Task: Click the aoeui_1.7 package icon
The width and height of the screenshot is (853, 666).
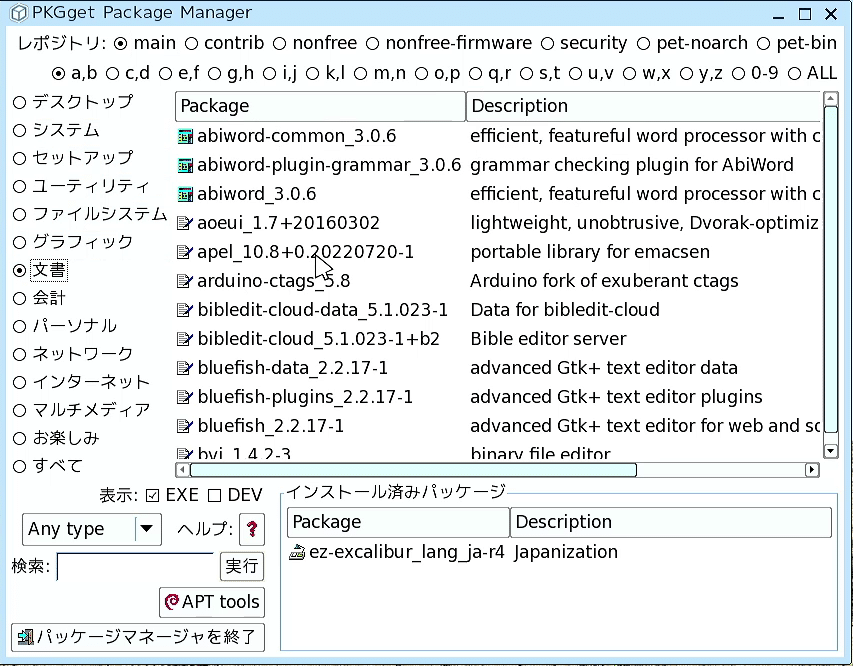Action: tap(183, 222)
